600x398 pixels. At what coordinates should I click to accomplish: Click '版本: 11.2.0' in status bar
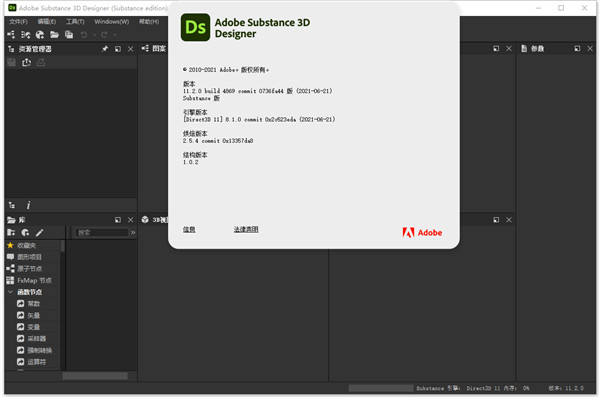pyautogui.click(x=566, y=388)
